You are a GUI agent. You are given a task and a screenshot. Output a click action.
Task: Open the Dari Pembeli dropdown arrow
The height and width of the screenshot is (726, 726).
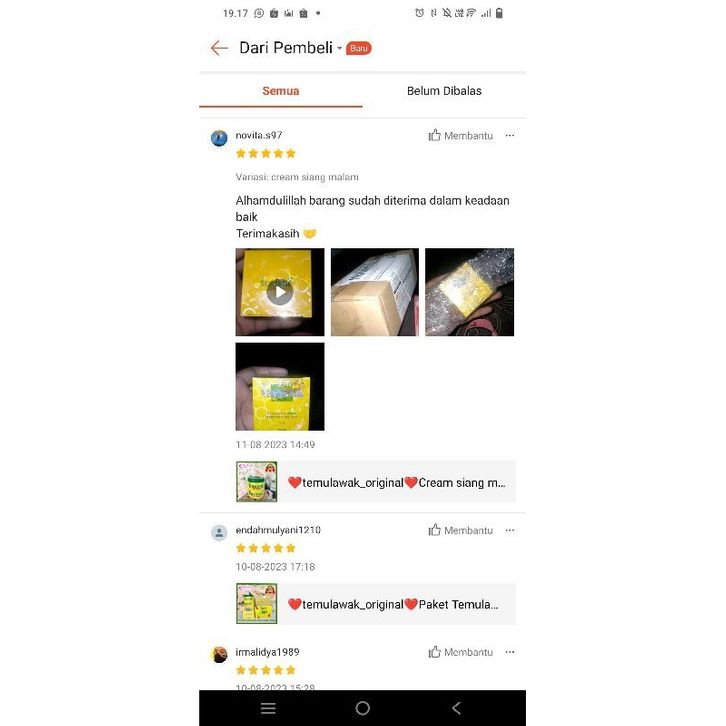[339, 48]
